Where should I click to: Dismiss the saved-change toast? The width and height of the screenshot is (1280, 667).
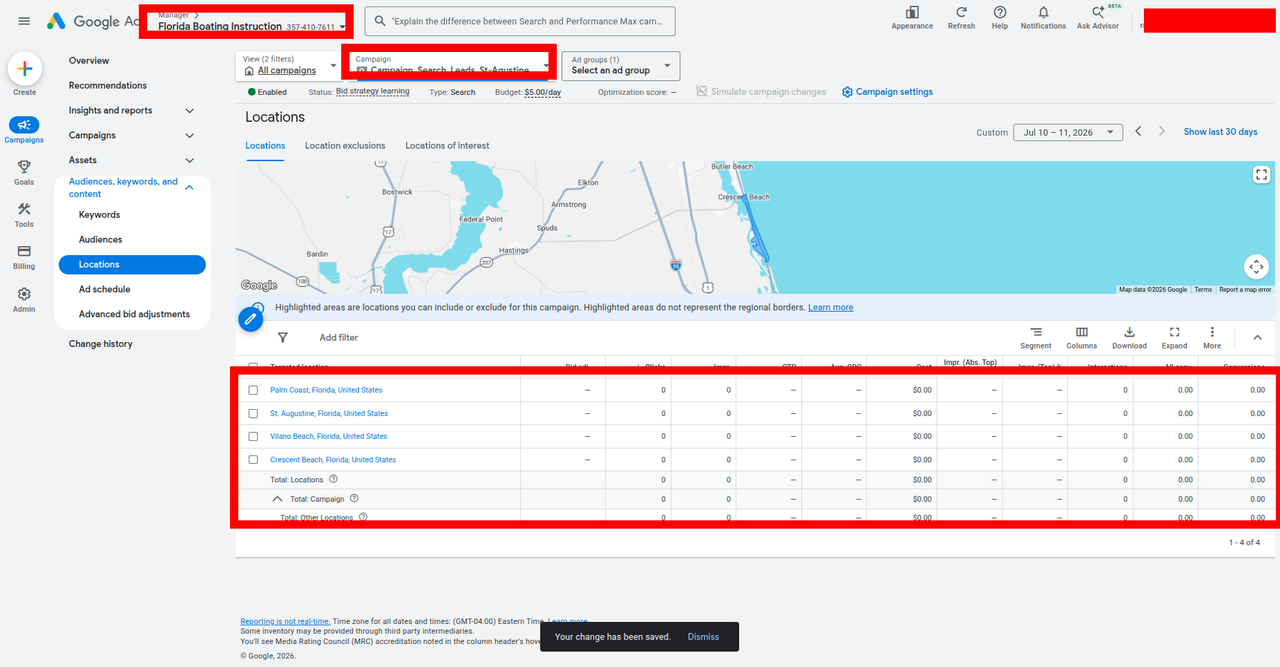click(x=703, y=637)
